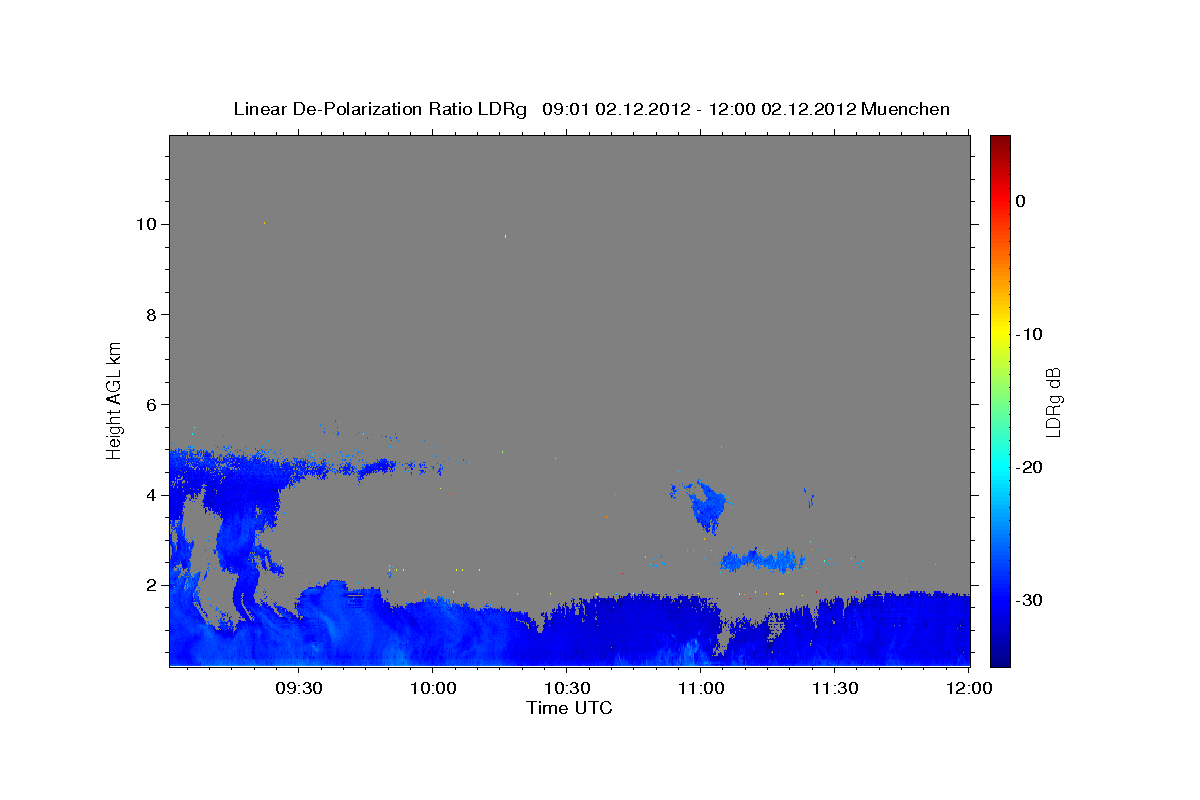Click the isolated blue cloud patch near 11:00

point(708,506)
